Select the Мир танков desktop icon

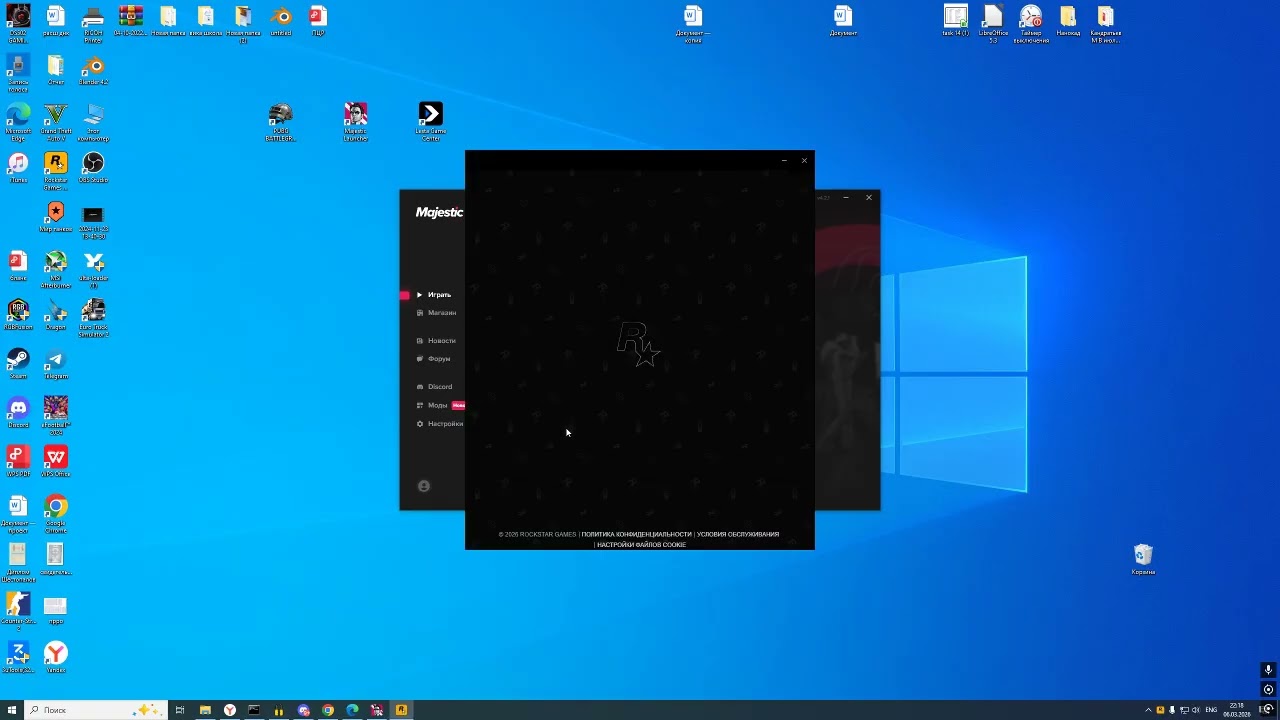tap(55, 216)
